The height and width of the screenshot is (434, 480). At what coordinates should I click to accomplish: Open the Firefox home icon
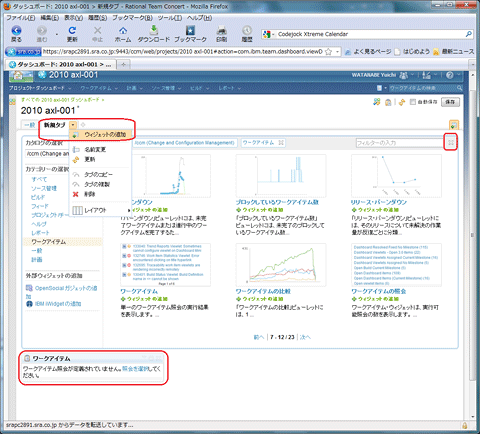tap(123, 31)
